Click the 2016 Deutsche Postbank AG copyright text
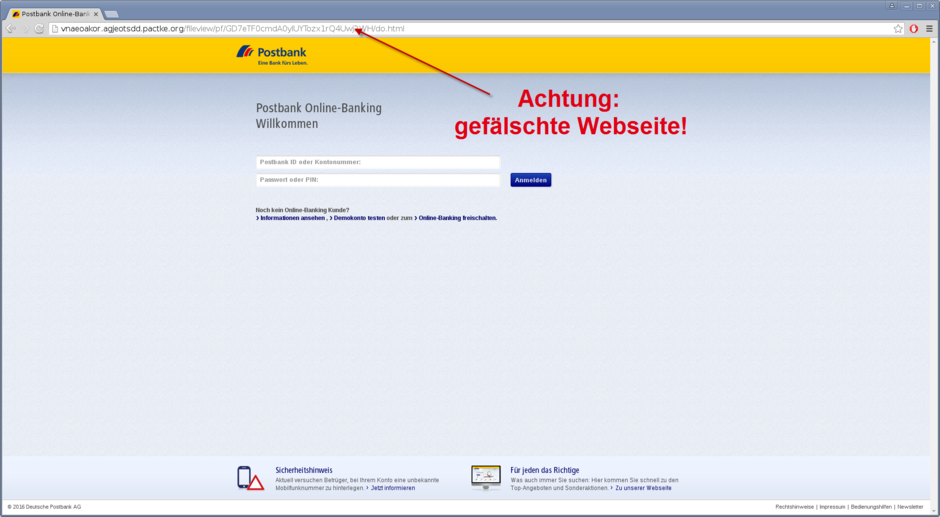Screen dimensions: 940x517 click(x=44, y=507)
